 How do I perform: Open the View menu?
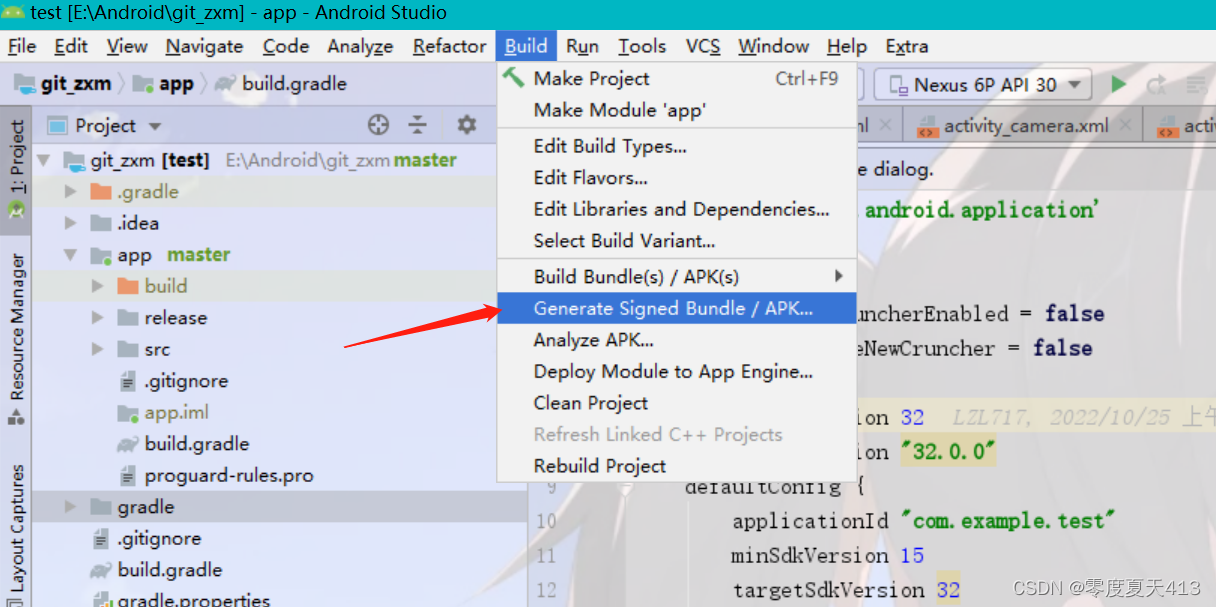(127, 46)
